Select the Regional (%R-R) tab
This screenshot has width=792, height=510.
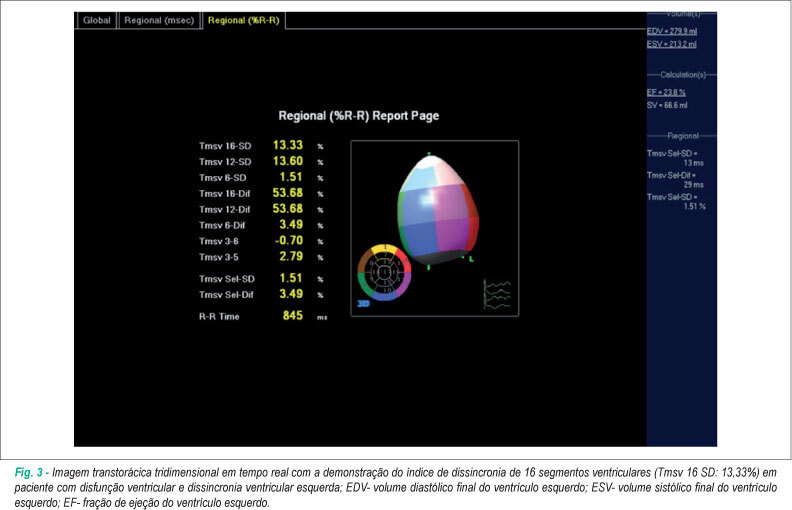(243, 21)
